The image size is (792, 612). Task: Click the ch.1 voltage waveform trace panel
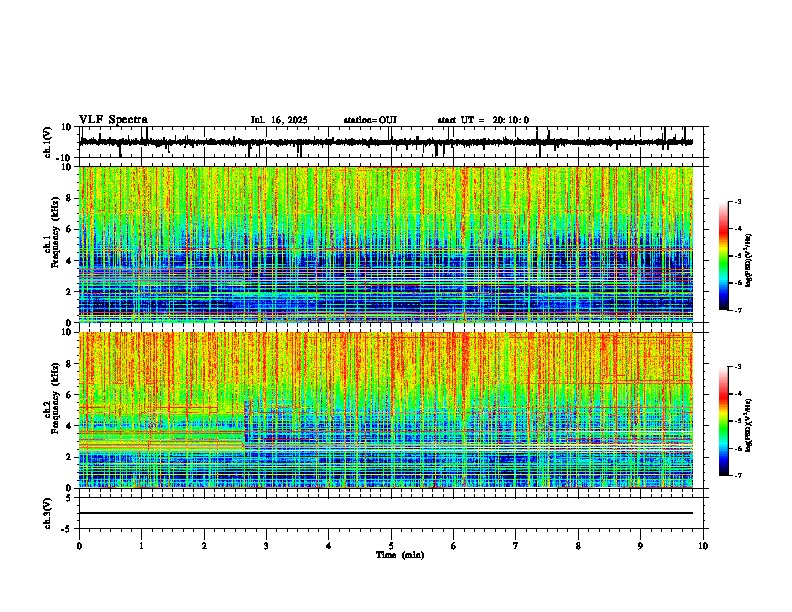[x=393, y=142]
